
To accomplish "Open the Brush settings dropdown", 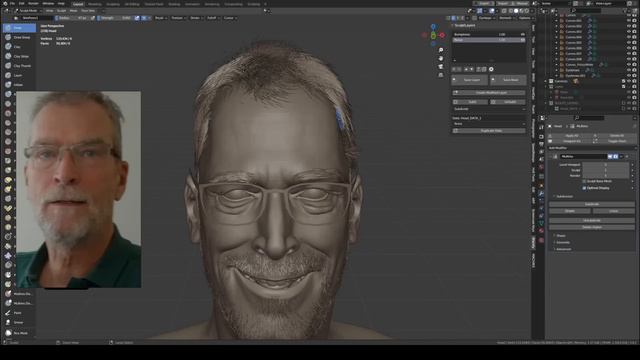I will pyautogui.click(x=160, y=18).
